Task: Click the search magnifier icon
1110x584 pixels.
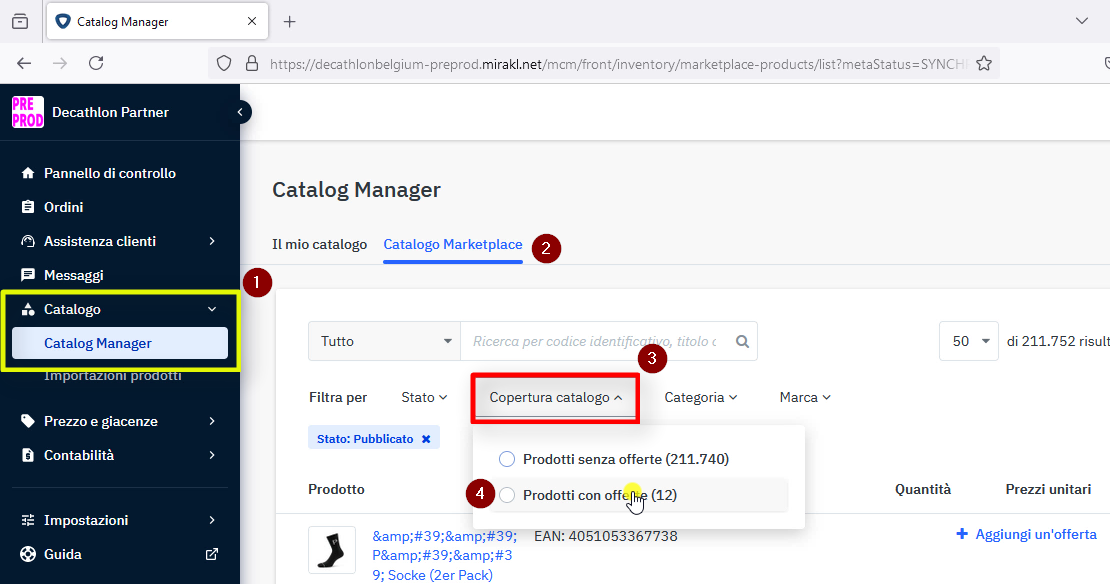Action: (742, 341)
